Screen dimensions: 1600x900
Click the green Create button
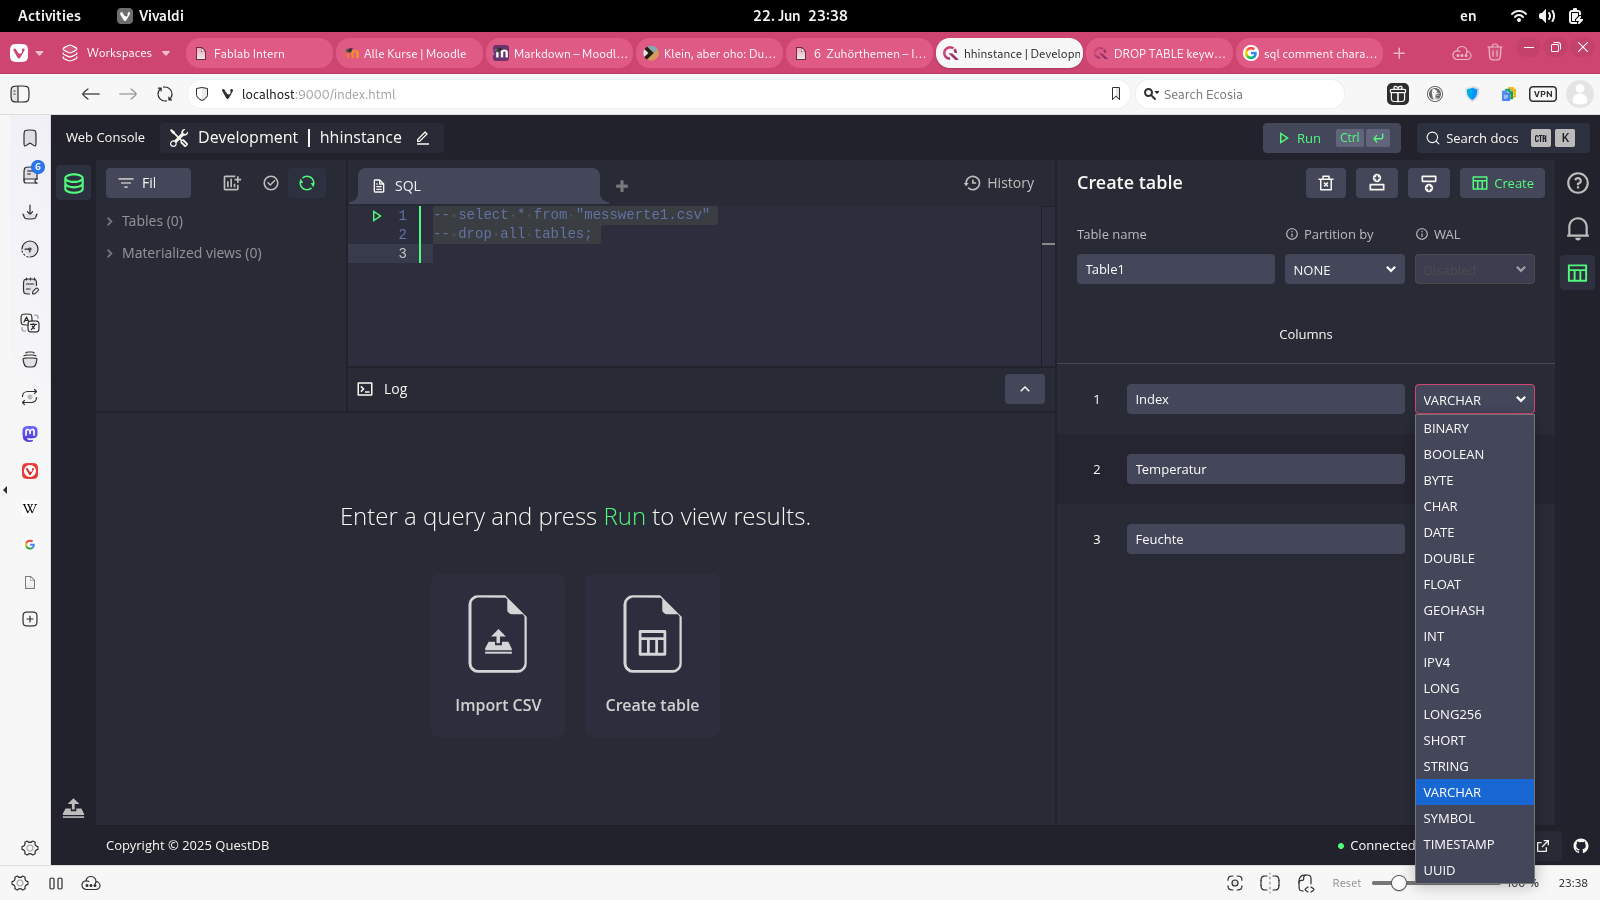coord(1502,183)
